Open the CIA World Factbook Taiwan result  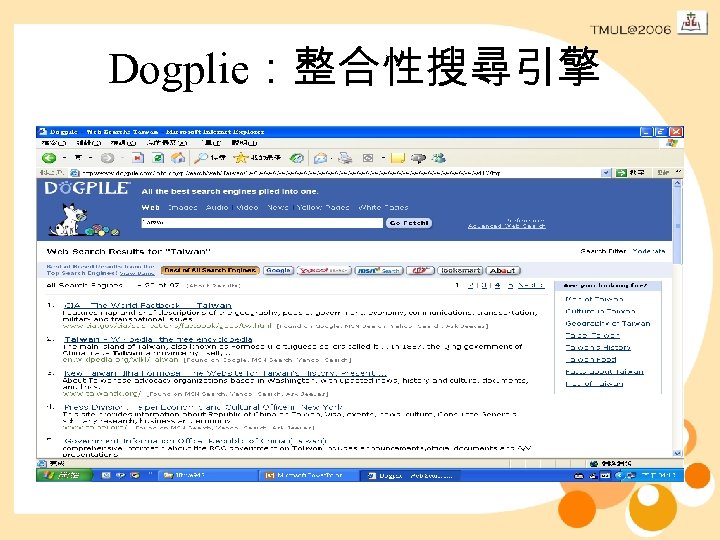click(148, 305)
